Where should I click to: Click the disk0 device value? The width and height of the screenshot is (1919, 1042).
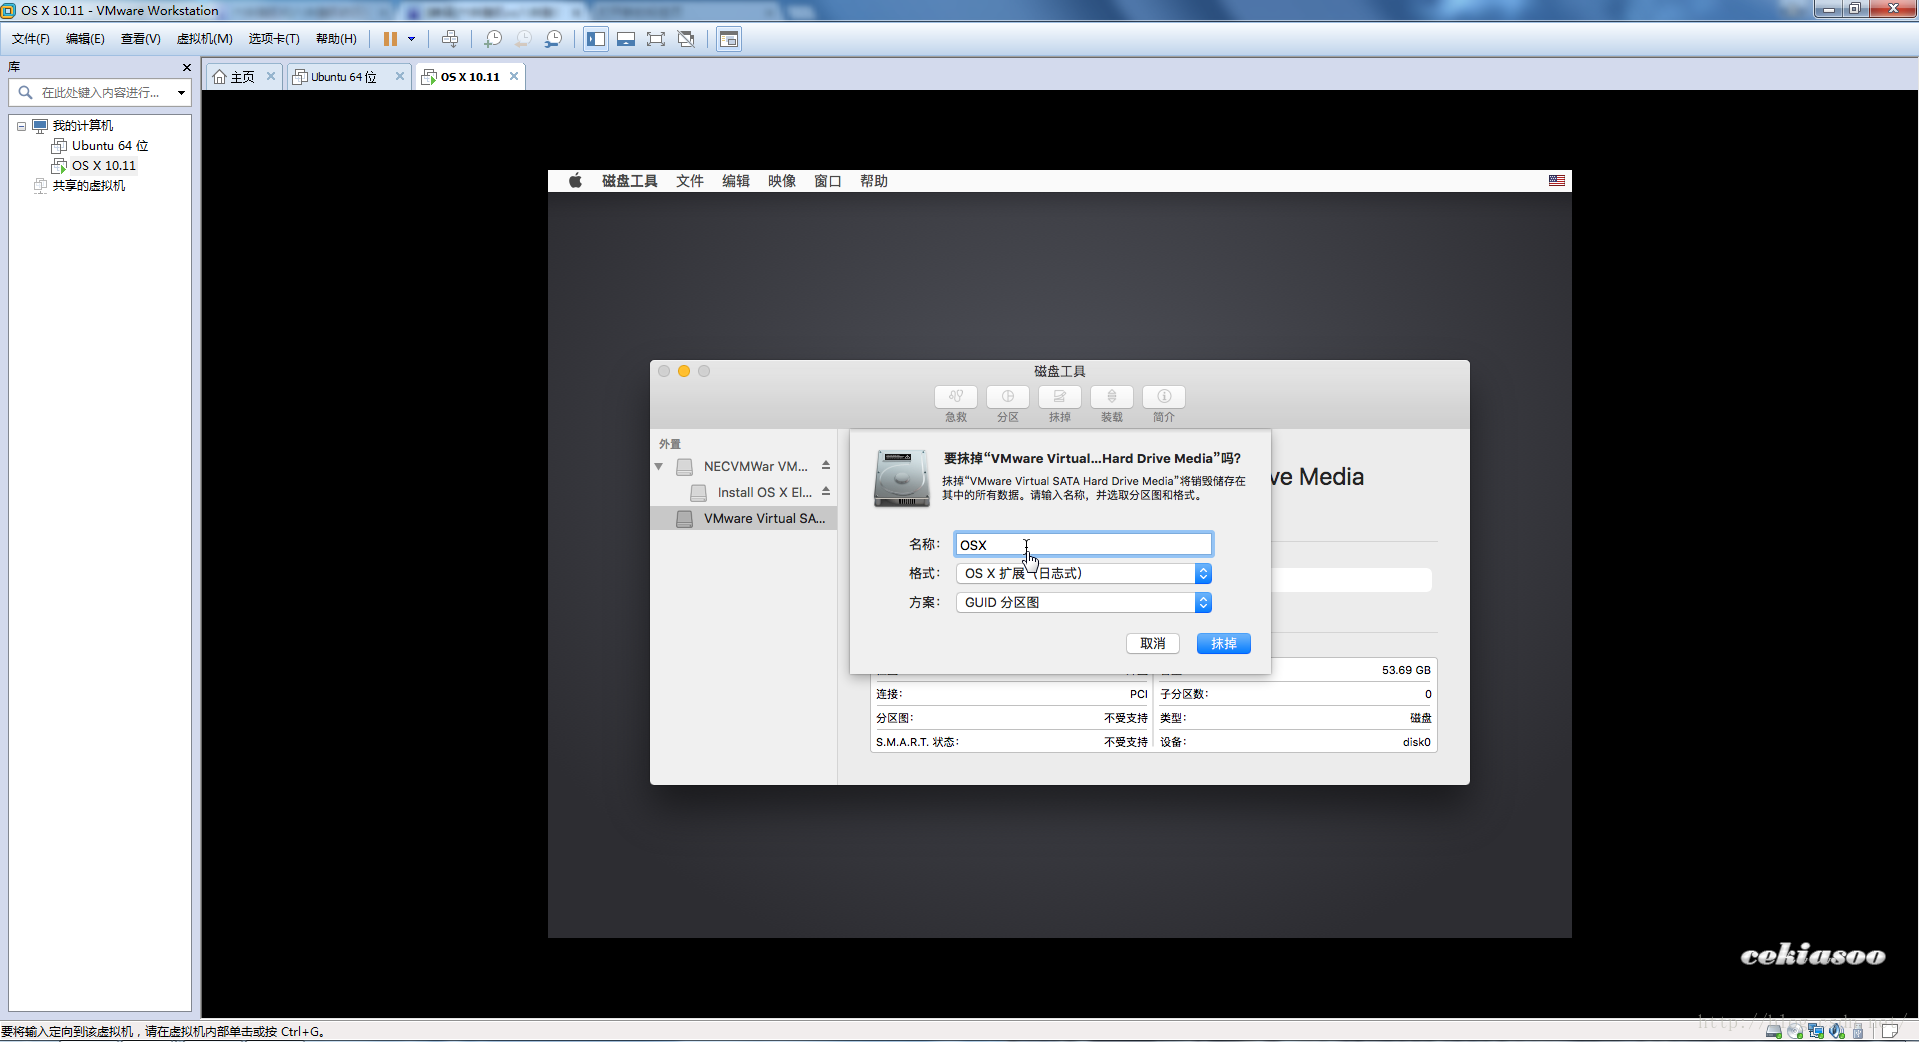pyautogui.click(x=1416, y=742)
